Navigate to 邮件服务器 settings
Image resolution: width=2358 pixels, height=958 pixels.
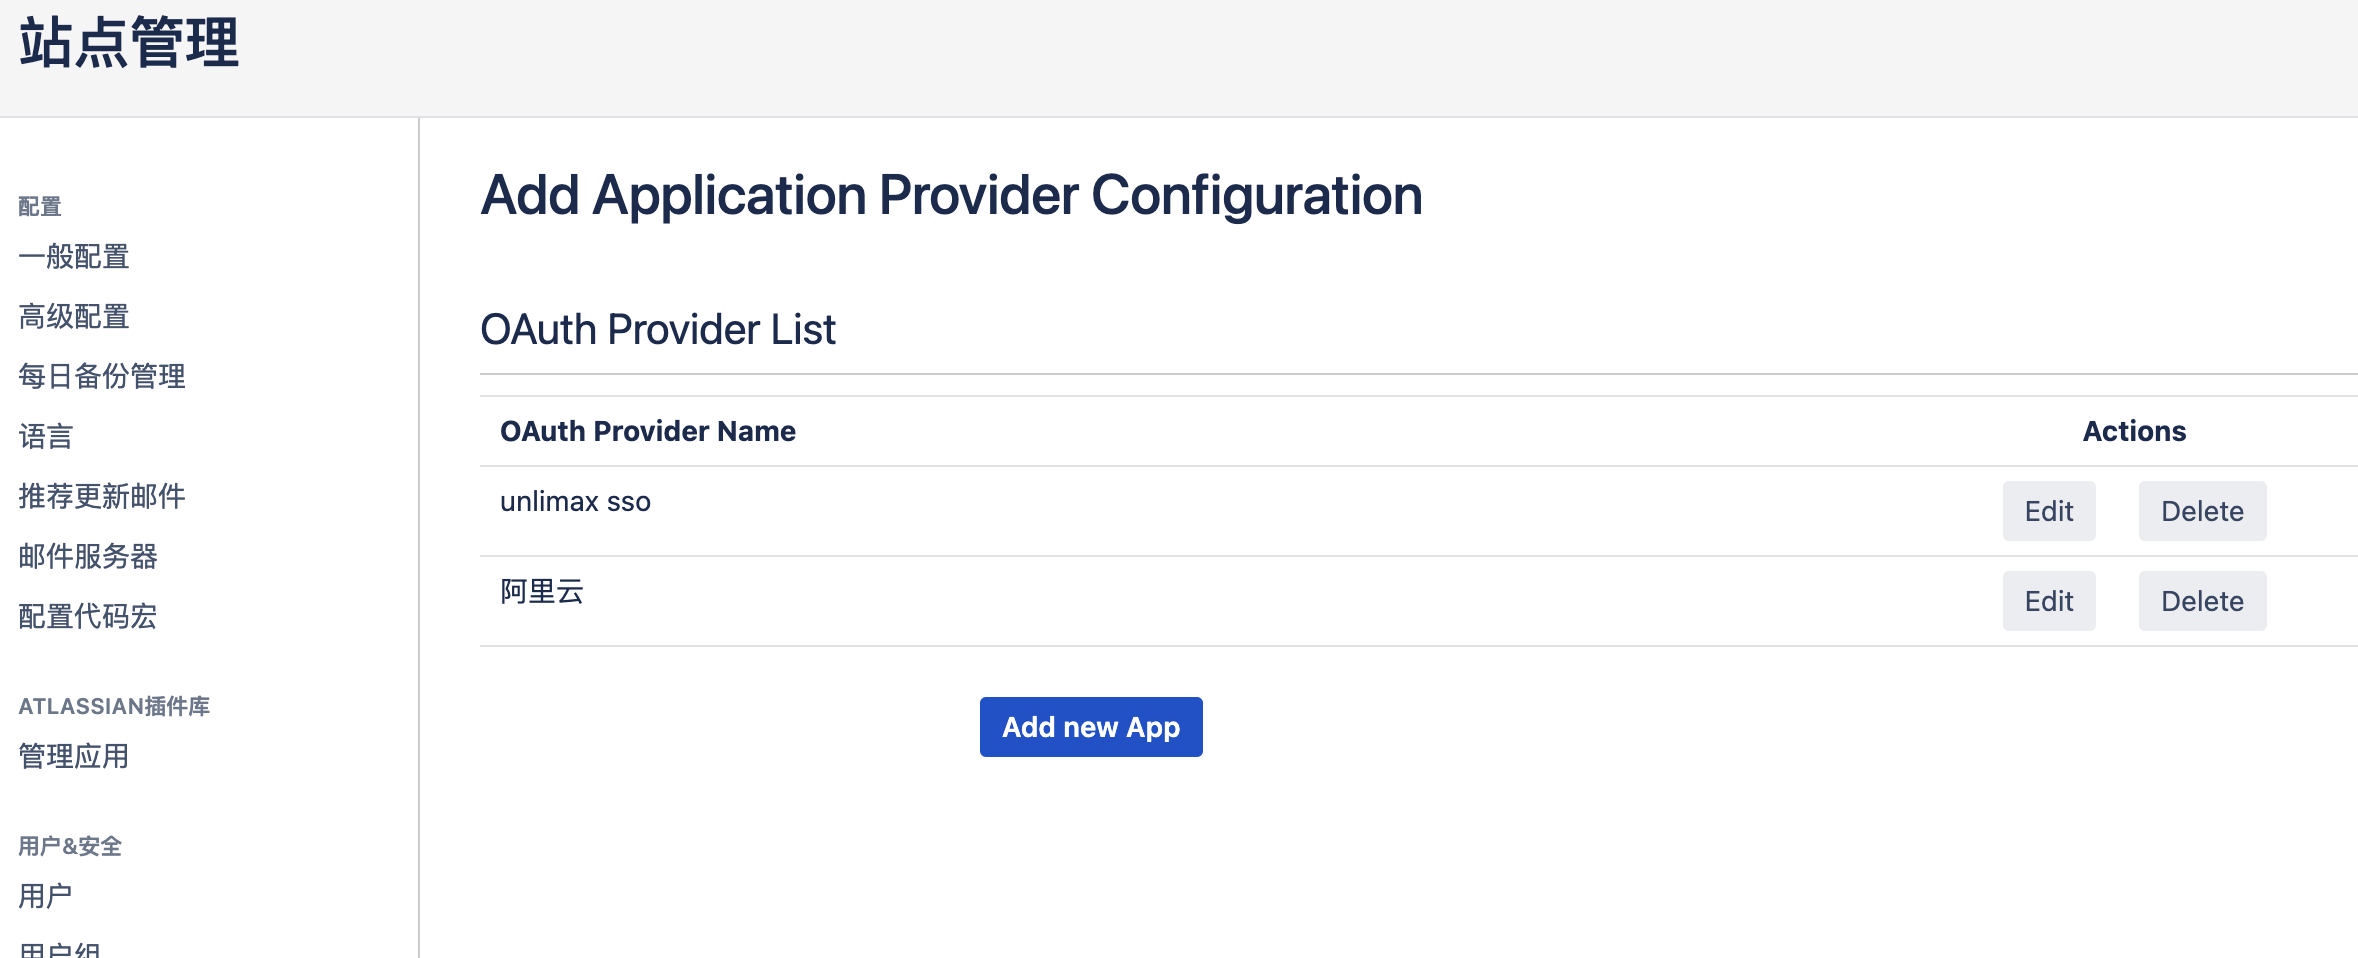88,557
